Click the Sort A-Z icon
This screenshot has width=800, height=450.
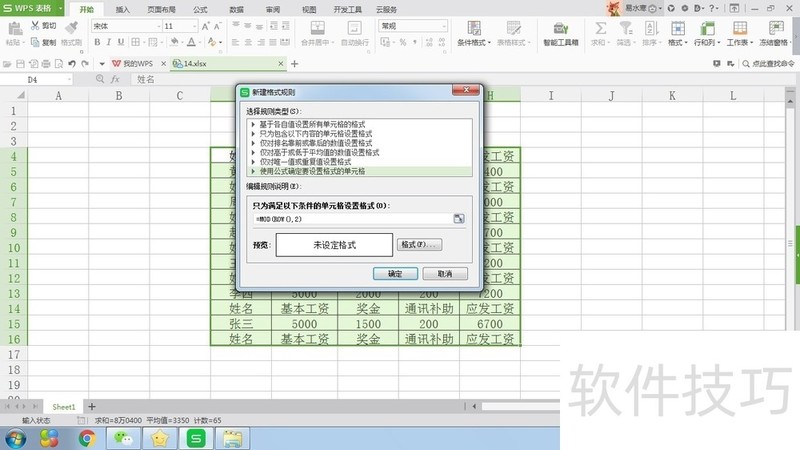(651, 28)
